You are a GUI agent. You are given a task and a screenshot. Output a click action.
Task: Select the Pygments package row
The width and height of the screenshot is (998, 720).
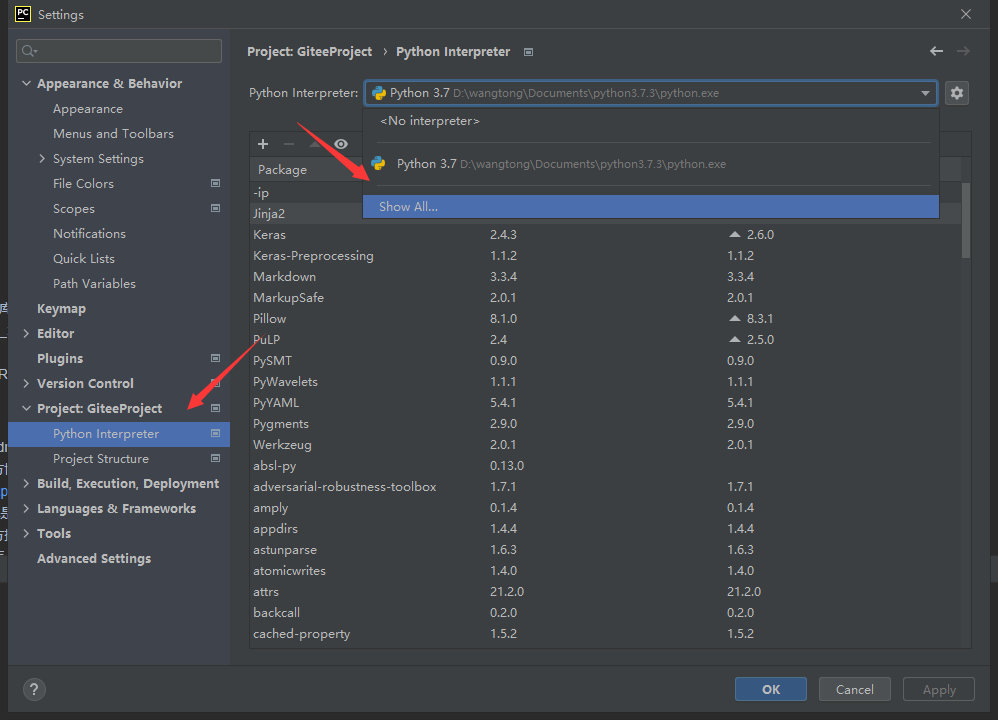coord(605,423)
